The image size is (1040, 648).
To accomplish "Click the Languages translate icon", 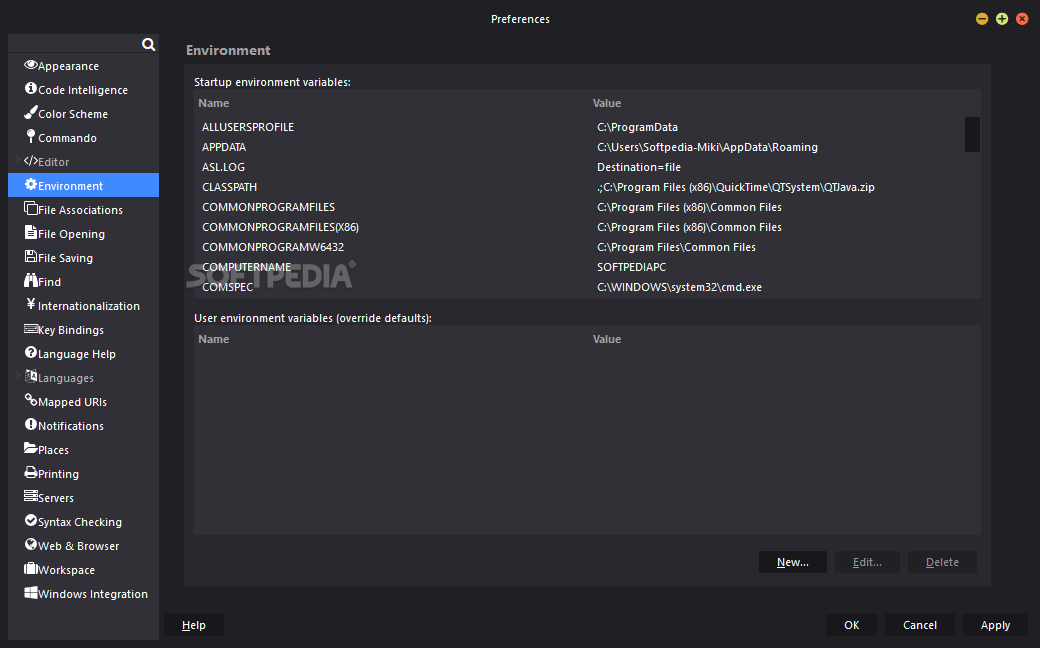I will click(31, 376).
